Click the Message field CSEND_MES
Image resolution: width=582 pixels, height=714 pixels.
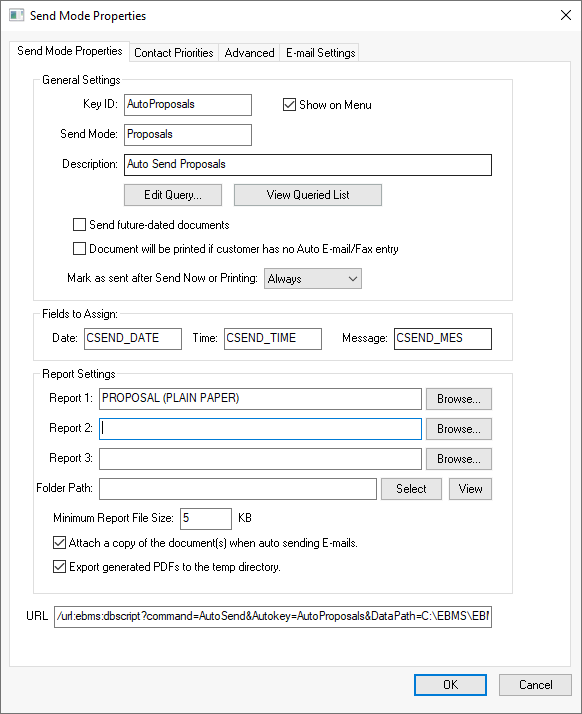tap(443, 339)
